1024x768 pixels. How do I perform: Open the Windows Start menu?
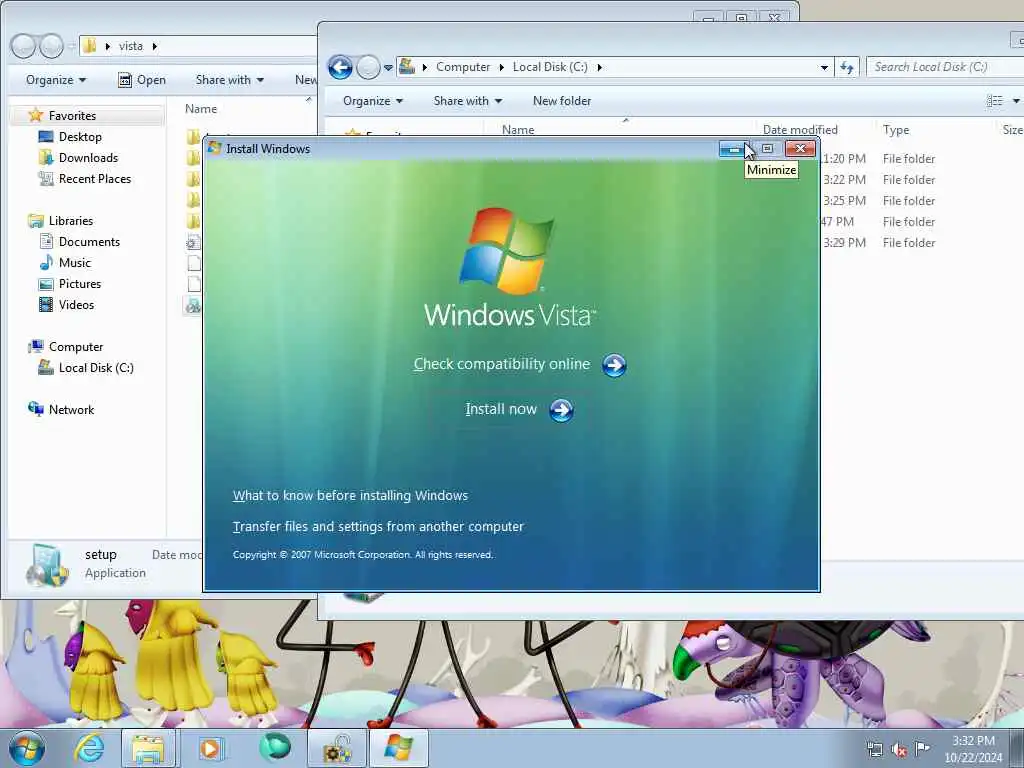point(27,748)
